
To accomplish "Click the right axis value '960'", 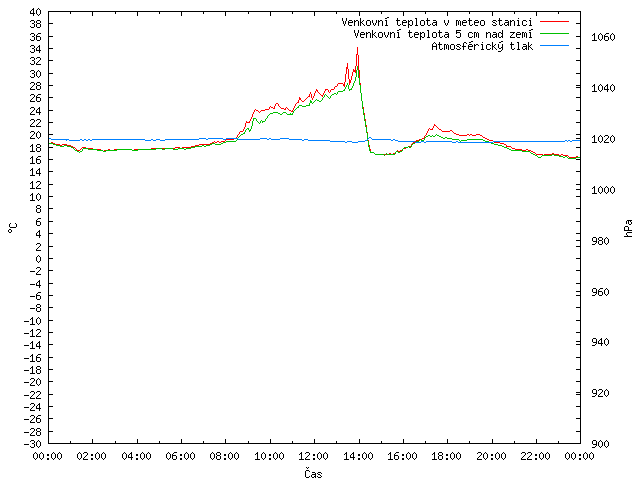I will click(x=600, y=292).
